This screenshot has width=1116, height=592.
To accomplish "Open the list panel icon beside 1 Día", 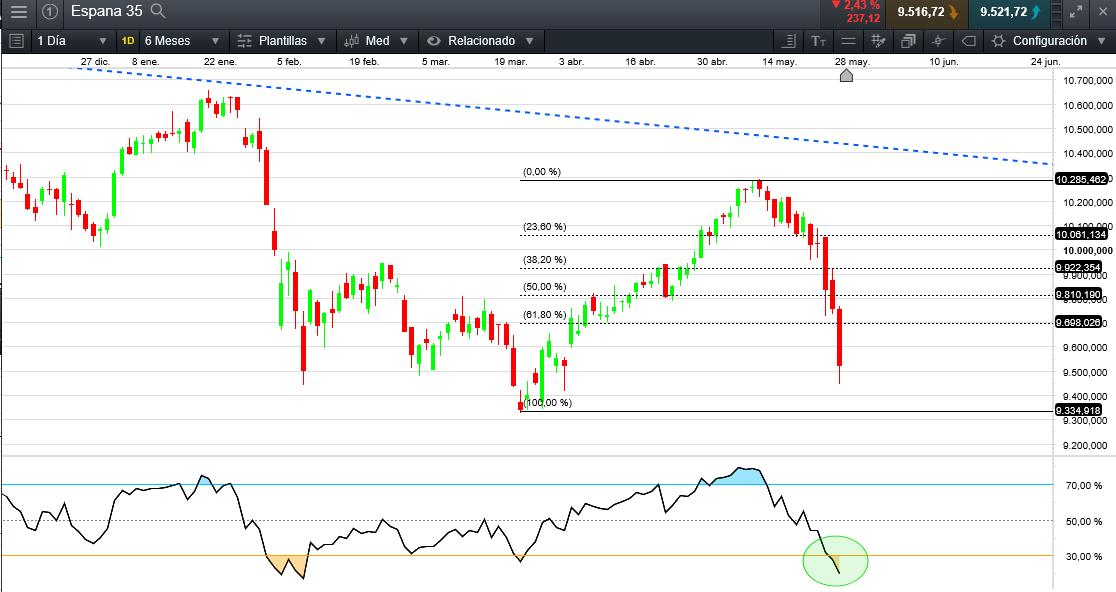I will (17, 41).
